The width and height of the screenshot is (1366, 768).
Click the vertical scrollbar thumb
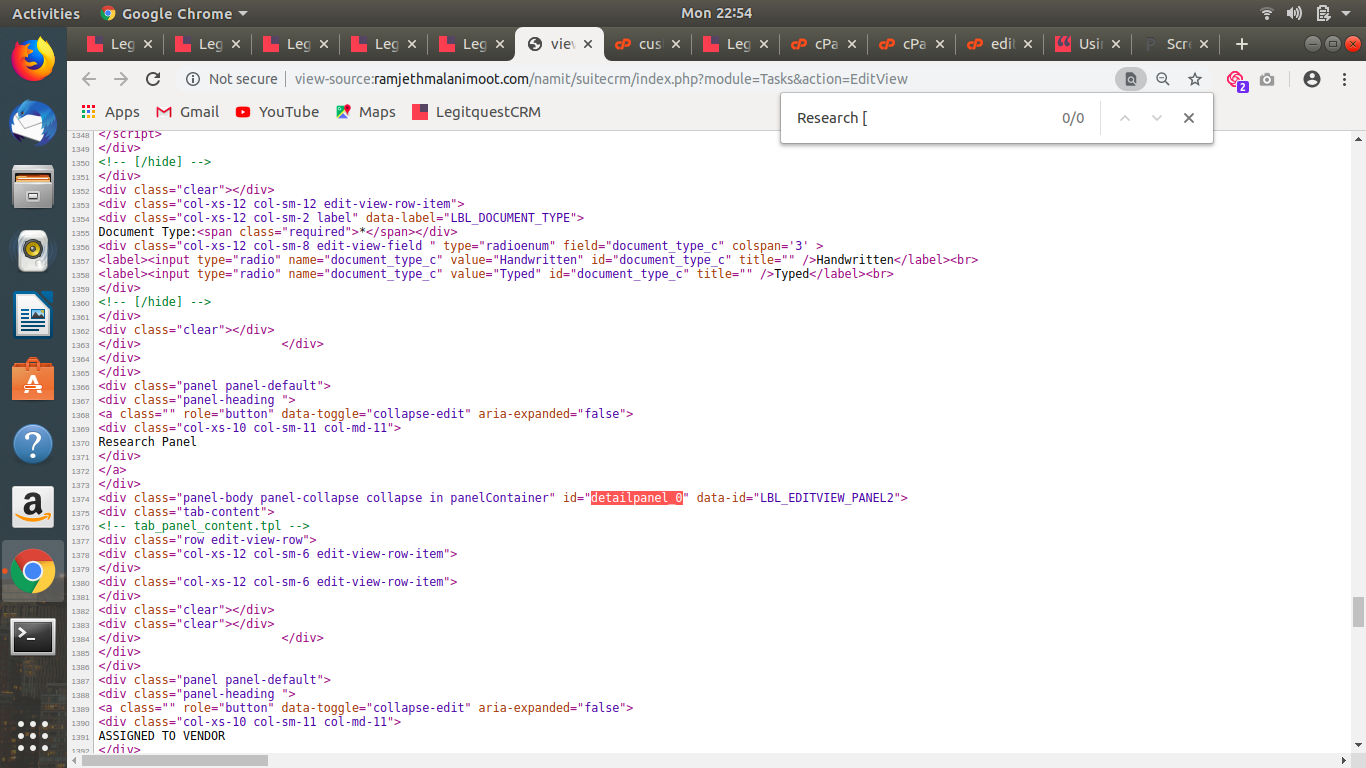point(1357,612)
